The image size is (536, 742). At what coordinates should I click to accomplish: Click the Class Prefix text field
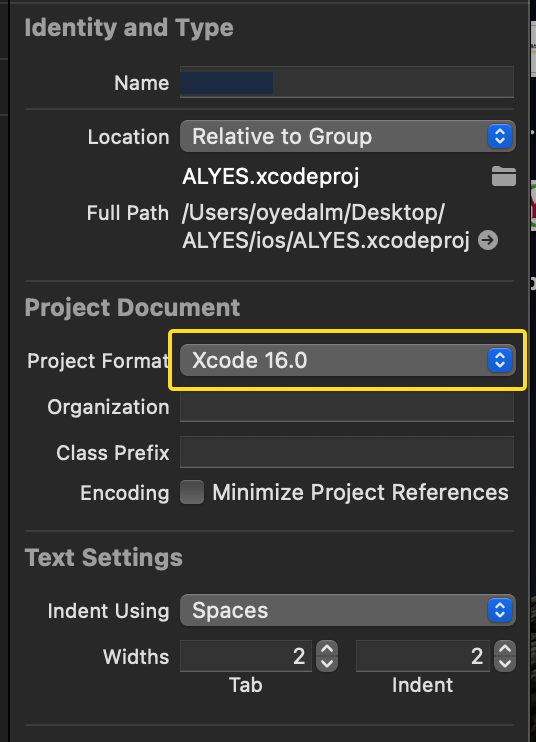pyautogui.click(x=347, y=452)
